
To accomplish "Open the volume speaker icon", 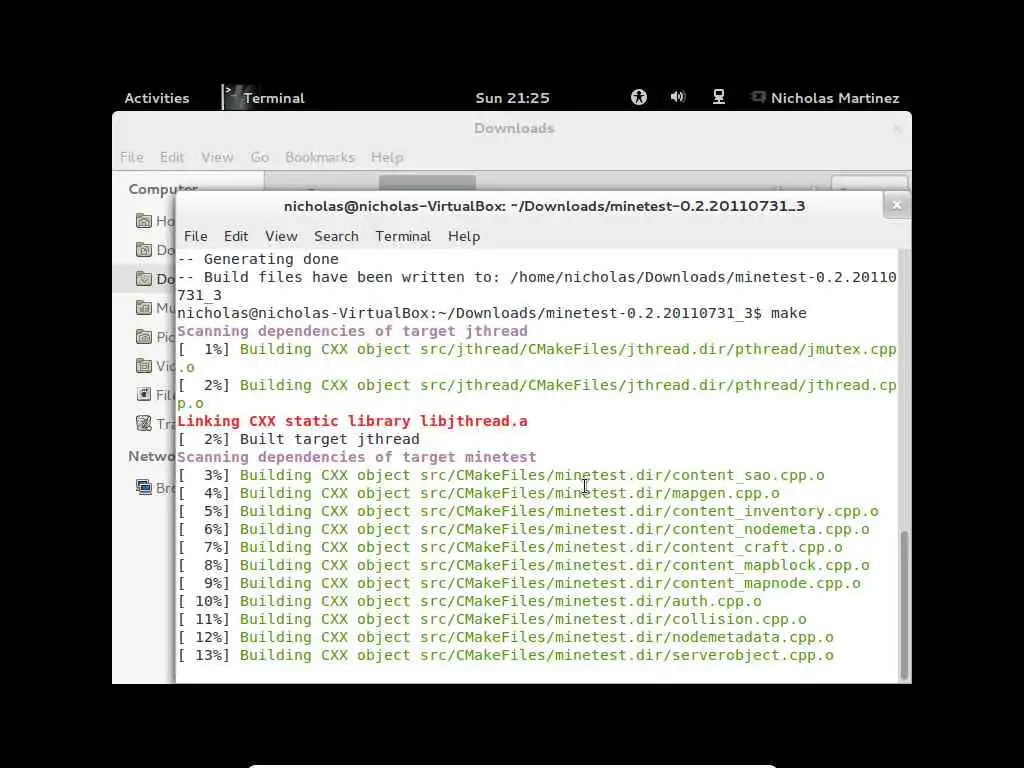I will click(678, 97).
